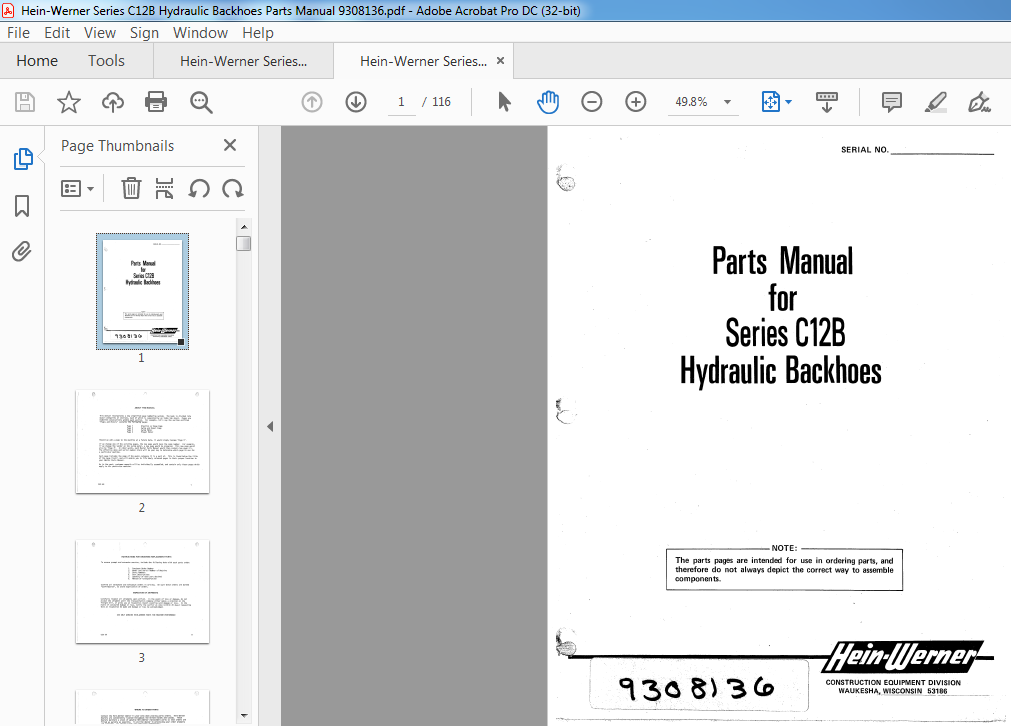Click the total page count 116

tap(441, 102)
